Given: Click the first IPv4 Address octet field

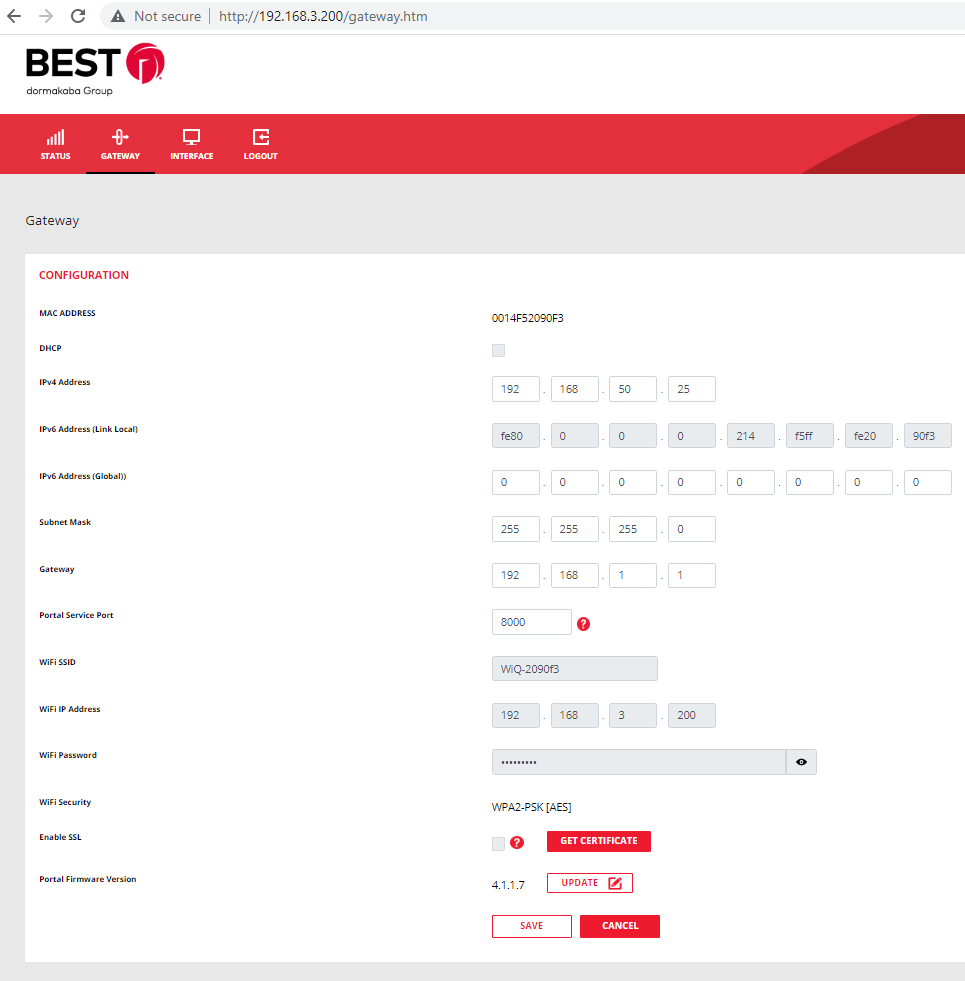Looking at the screenshot, I should 515,389.
